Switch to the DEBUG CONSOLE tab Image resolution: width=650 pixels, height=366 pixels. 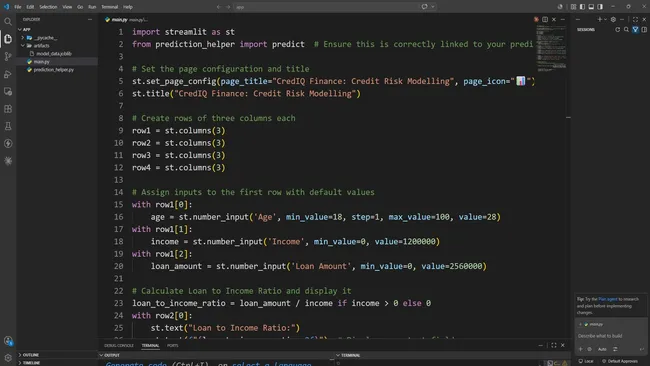(x=119, y=345)
